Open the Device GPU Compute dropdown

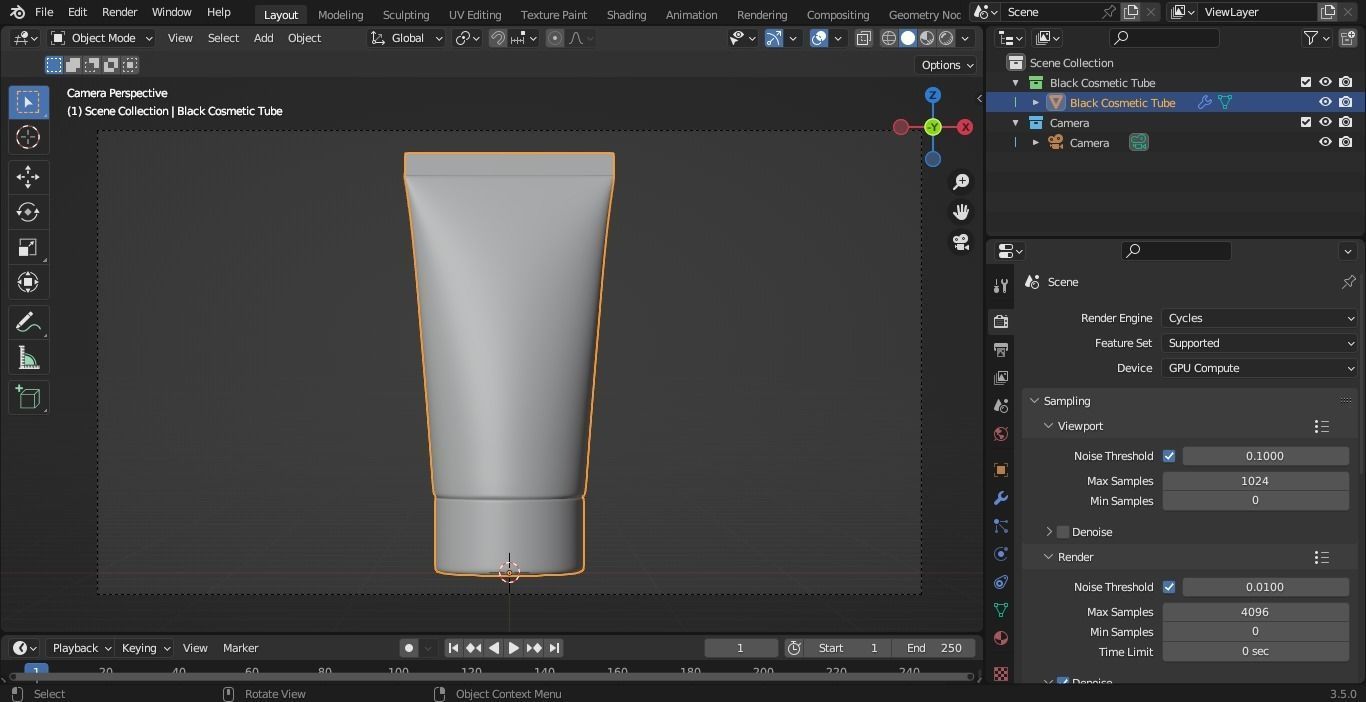coord(1260,368)
